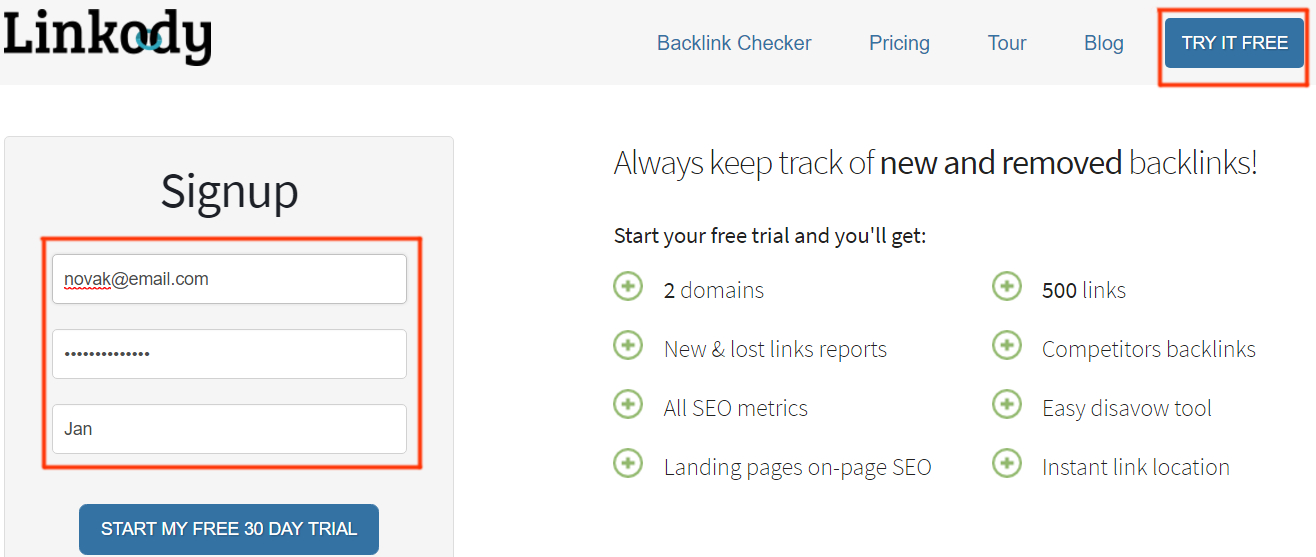Click plus icon next to New & lost links reports
The height and width of the screenshot is (557, 1316).
628,346
